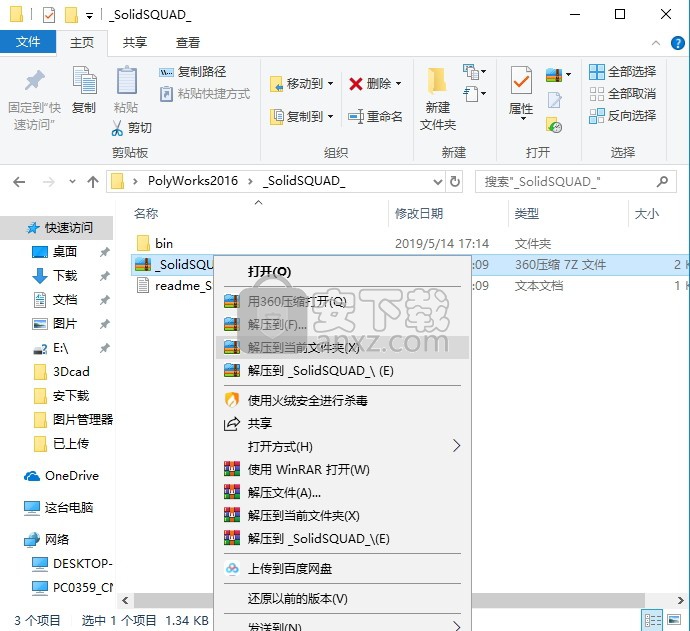Switch to the Details view icon
Viewport: 690px width, 631px height.
point(652,620)
